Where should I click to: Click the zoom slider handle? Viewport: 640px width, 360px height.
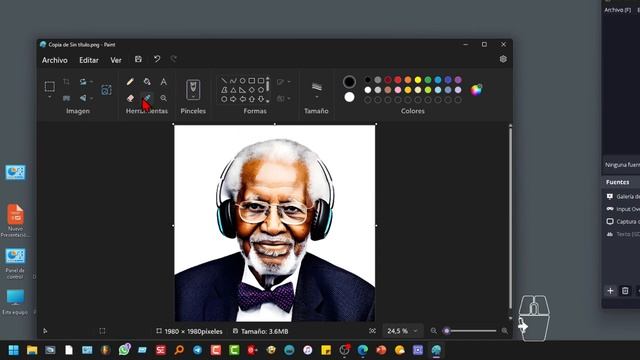[x=447, y=331]
